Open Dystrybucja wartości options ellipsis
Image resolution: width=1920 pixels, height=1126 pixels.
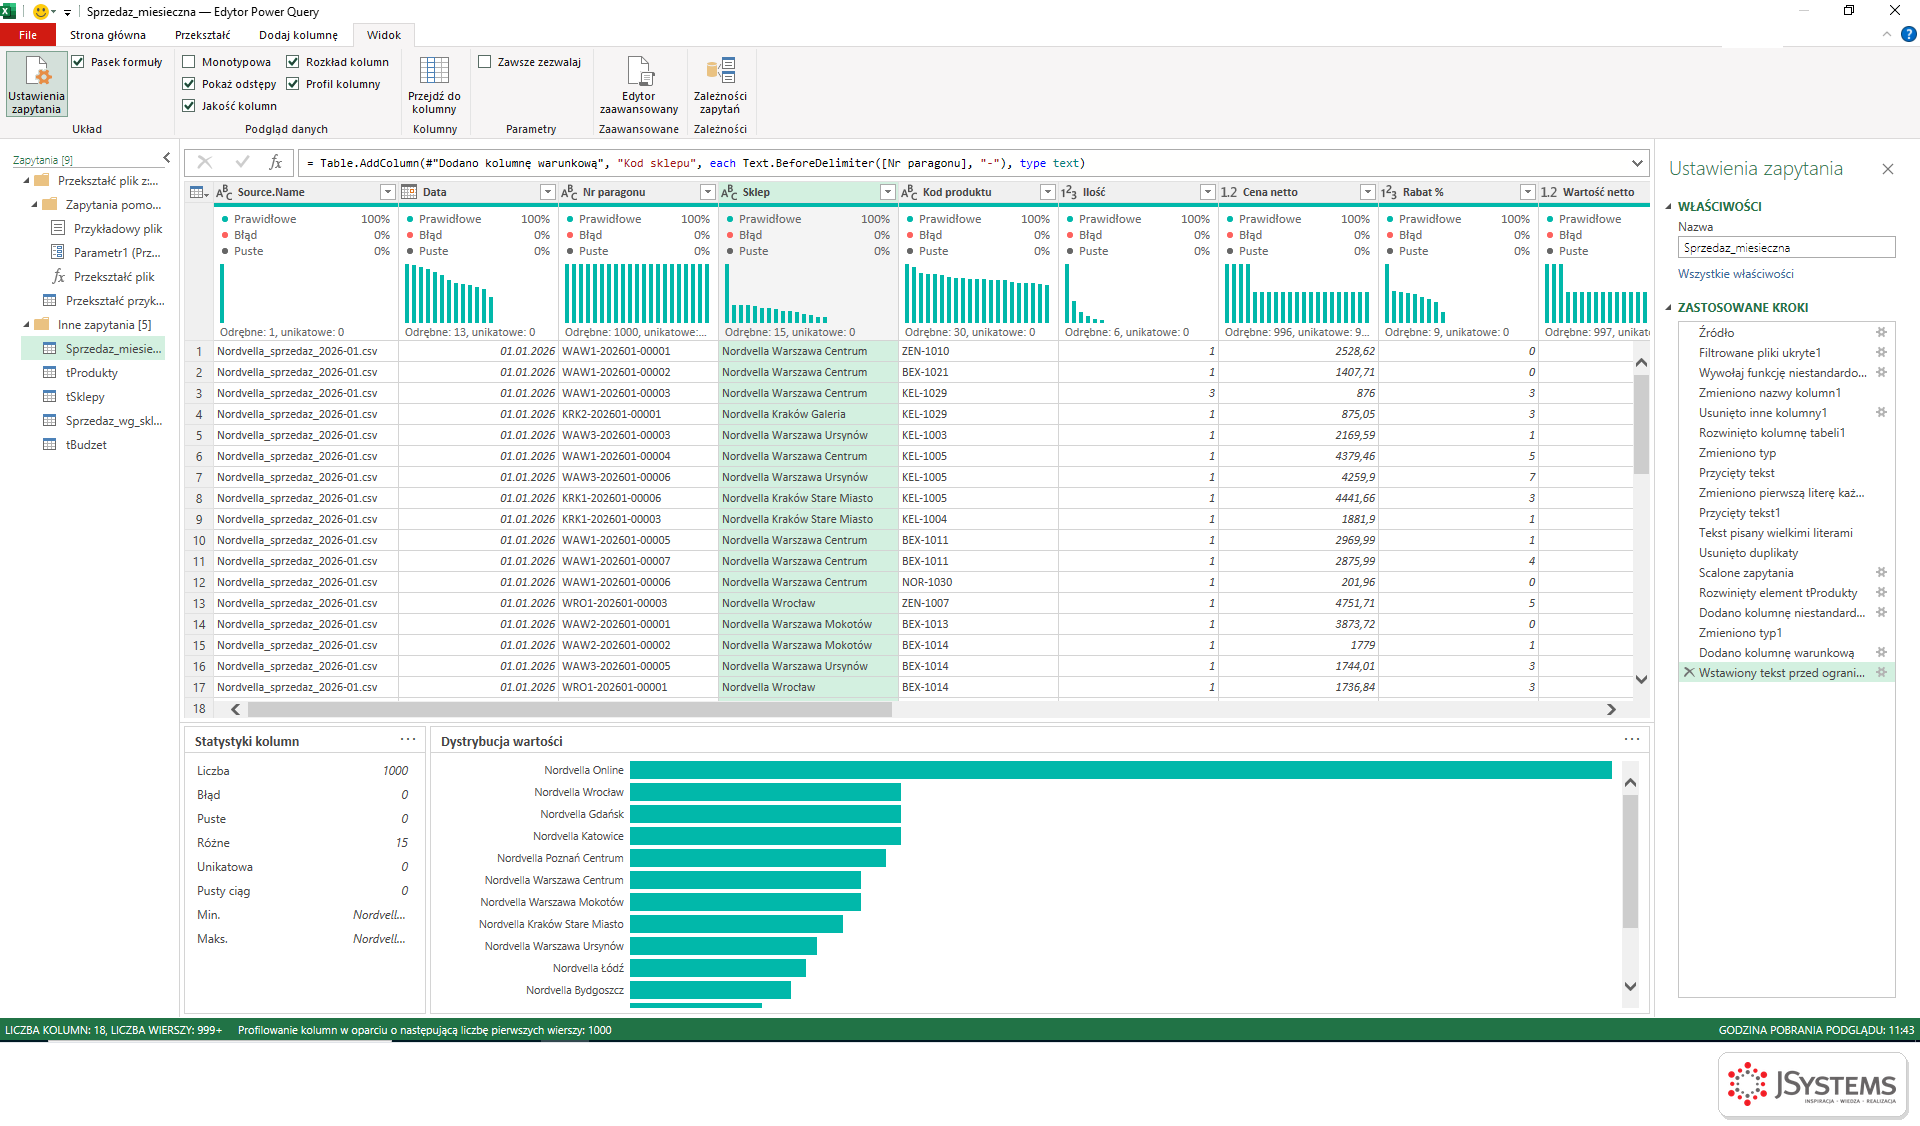1632,740
